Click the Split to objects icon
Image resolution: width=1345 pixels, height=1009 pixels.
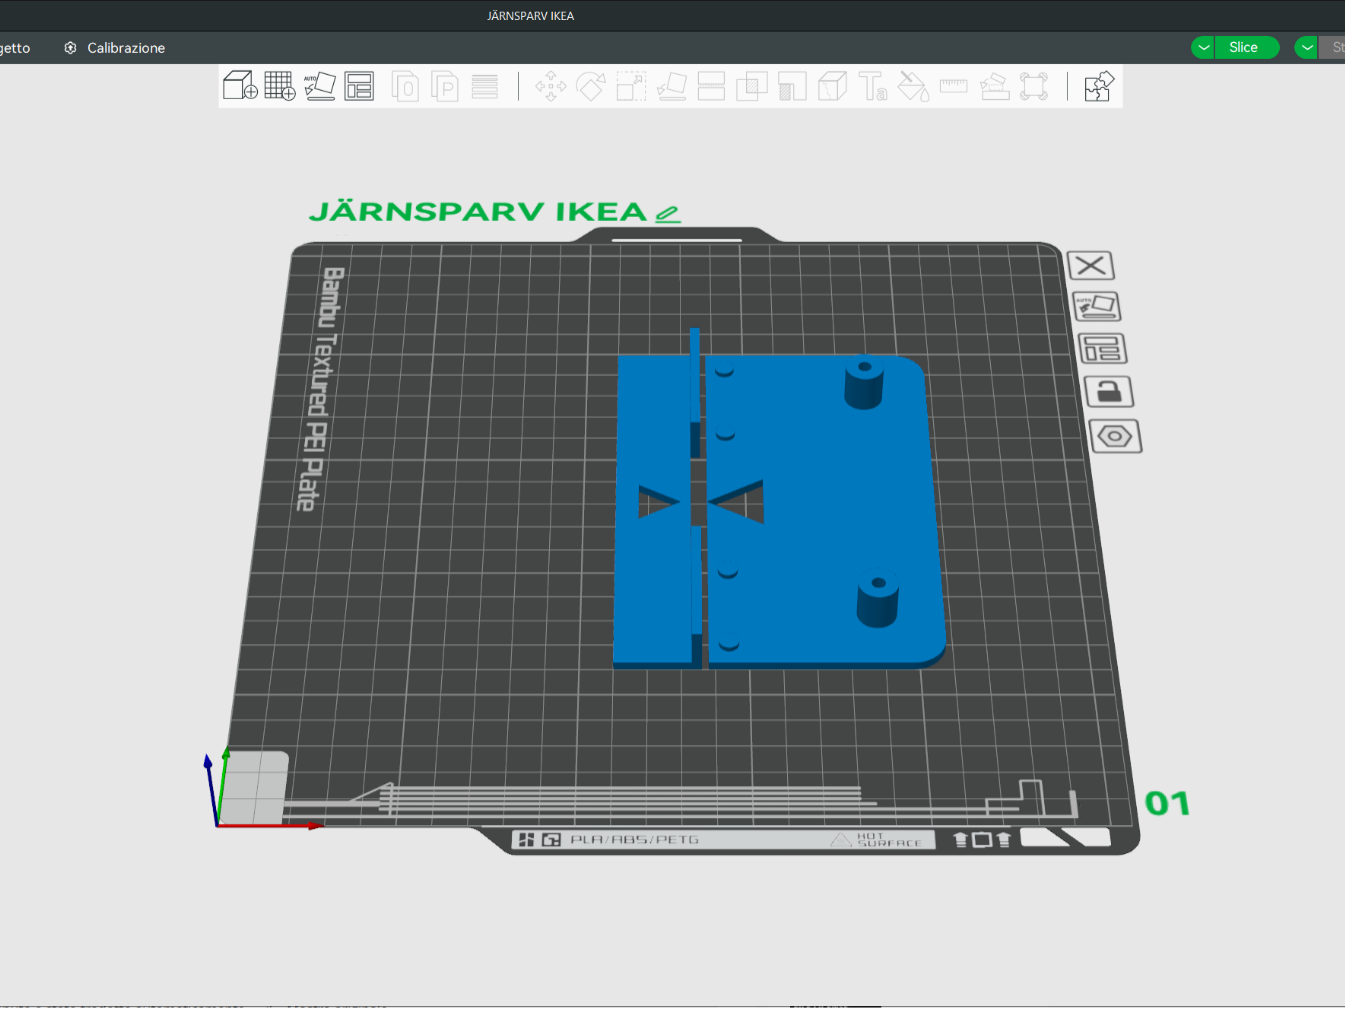pos(405,86)
